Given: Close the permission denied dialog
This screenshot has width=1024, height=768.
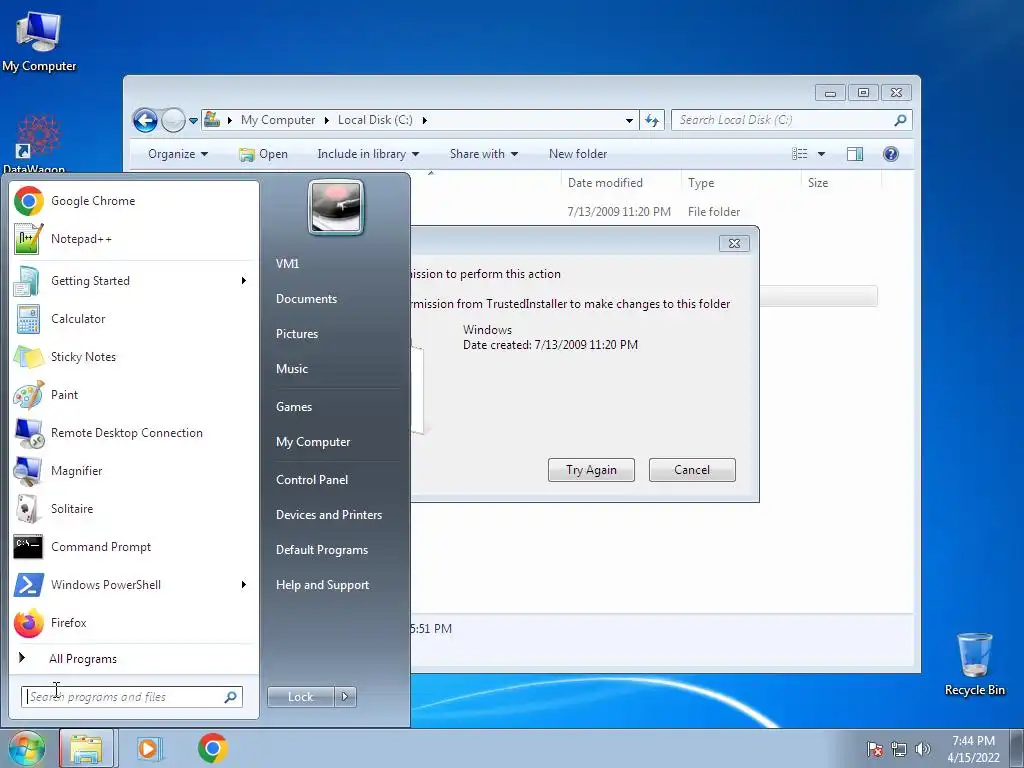Looking at the screenshot, I should click(734, 244).
